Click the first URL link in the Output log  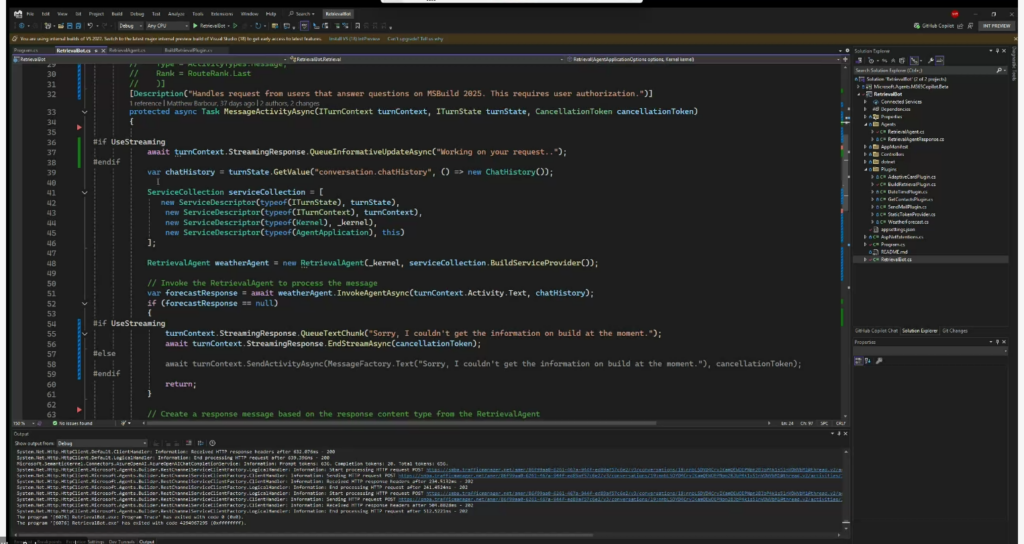point(633,470)
